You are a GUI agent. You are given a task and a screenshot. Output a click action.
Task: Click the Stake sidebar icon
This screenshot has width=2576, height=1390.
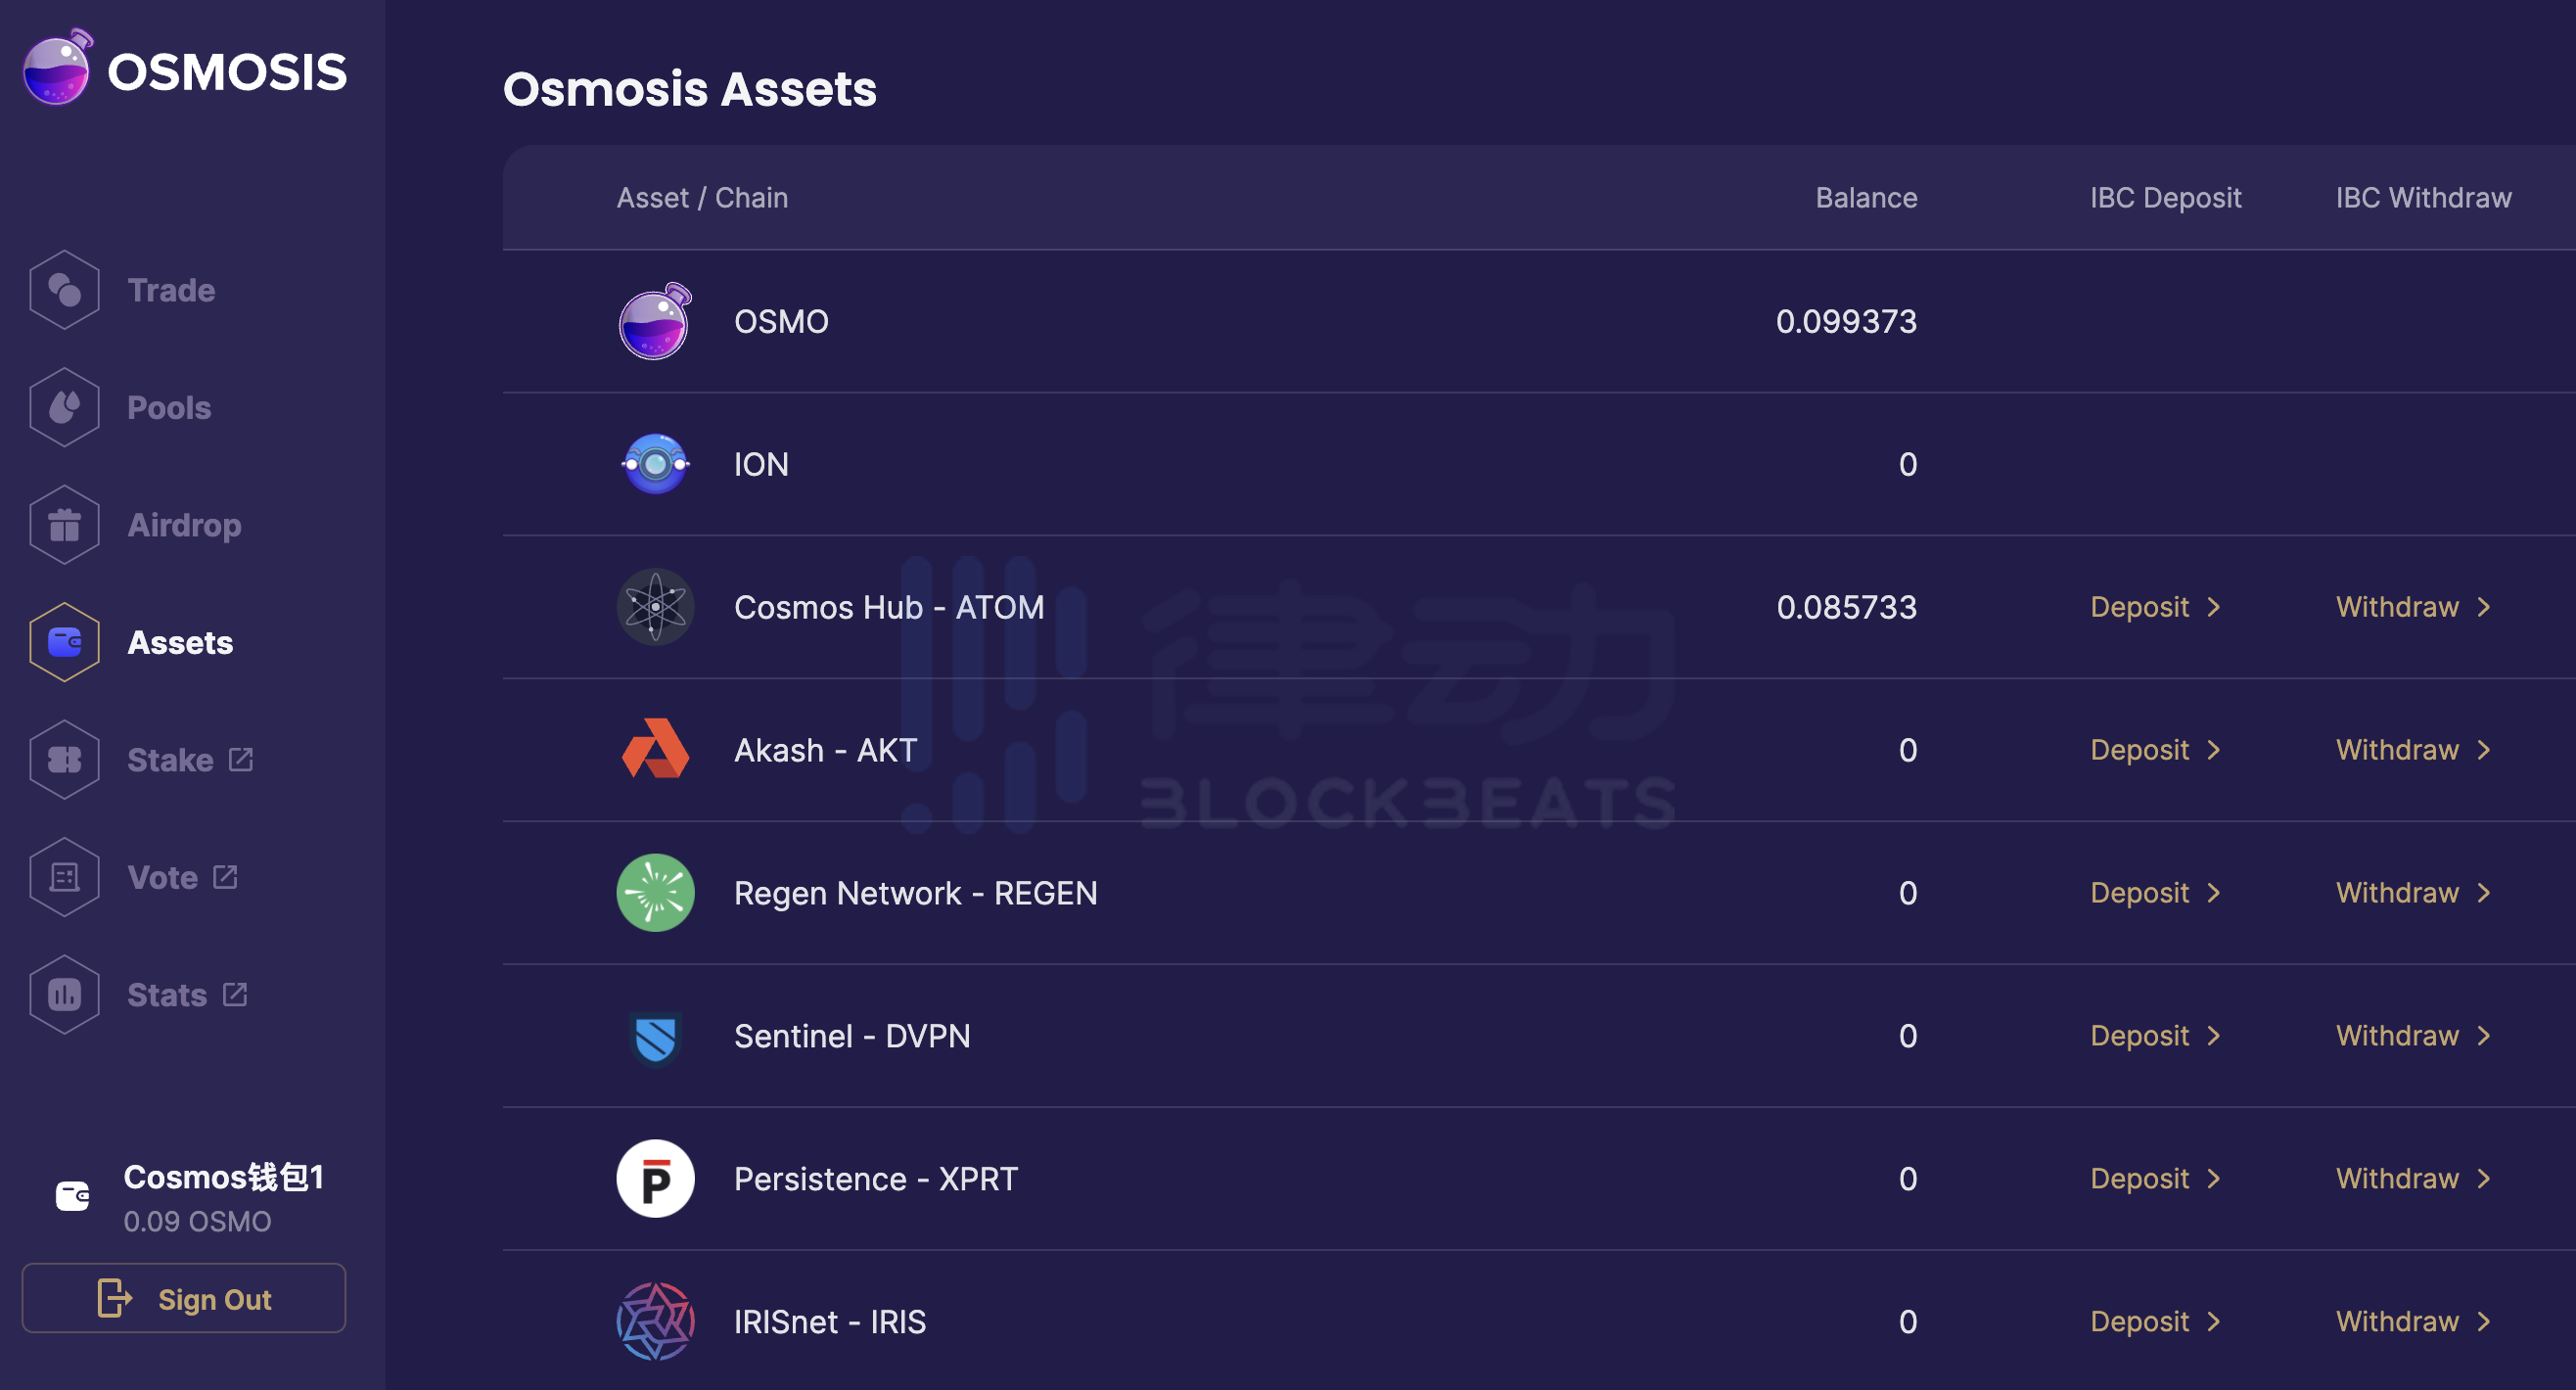65,760
